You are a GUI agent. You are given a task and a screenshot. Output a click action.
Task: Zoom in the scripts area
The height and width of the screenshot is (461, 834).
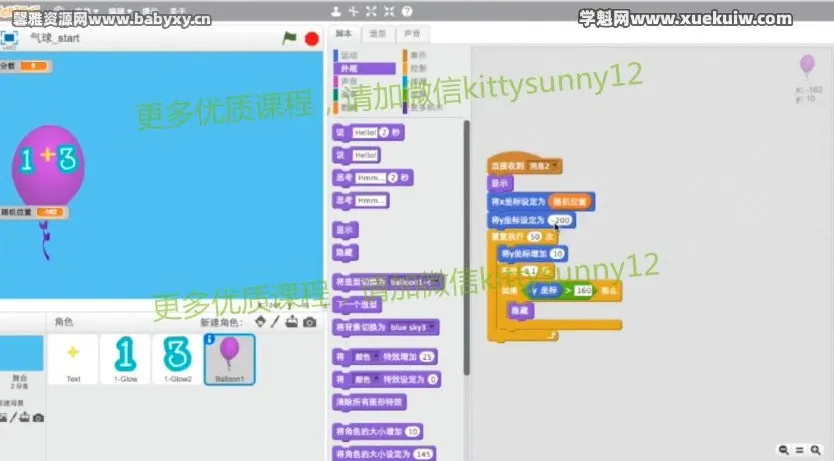[817, 450]
